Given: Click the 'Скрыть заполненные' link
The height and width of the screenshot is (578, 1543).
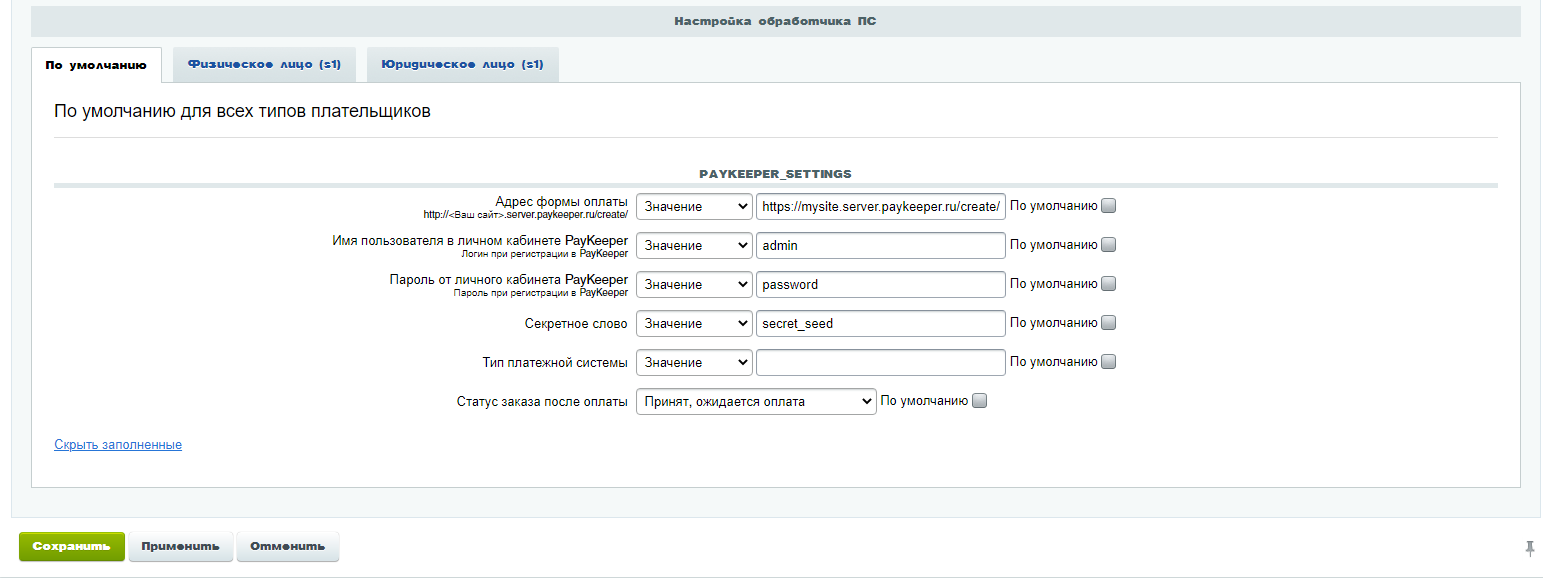Looking at the screenshot, I should (x=118, y=444).
